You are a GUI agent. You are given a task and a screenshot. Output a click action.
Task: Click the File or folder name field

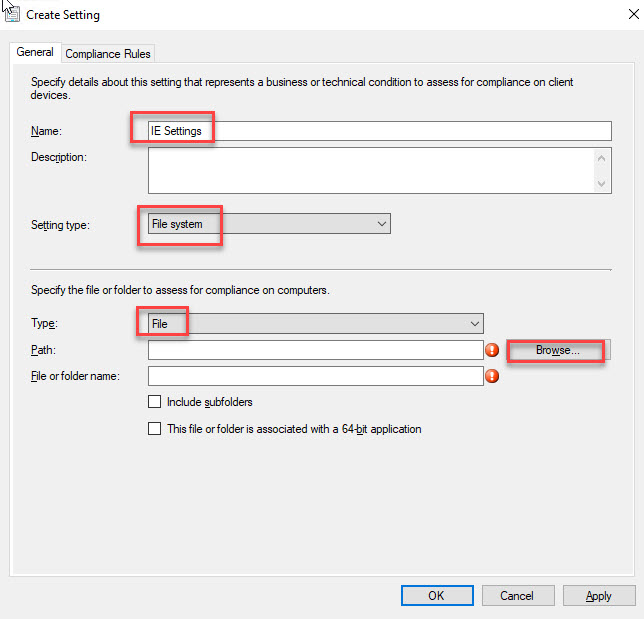click(315, 376)
